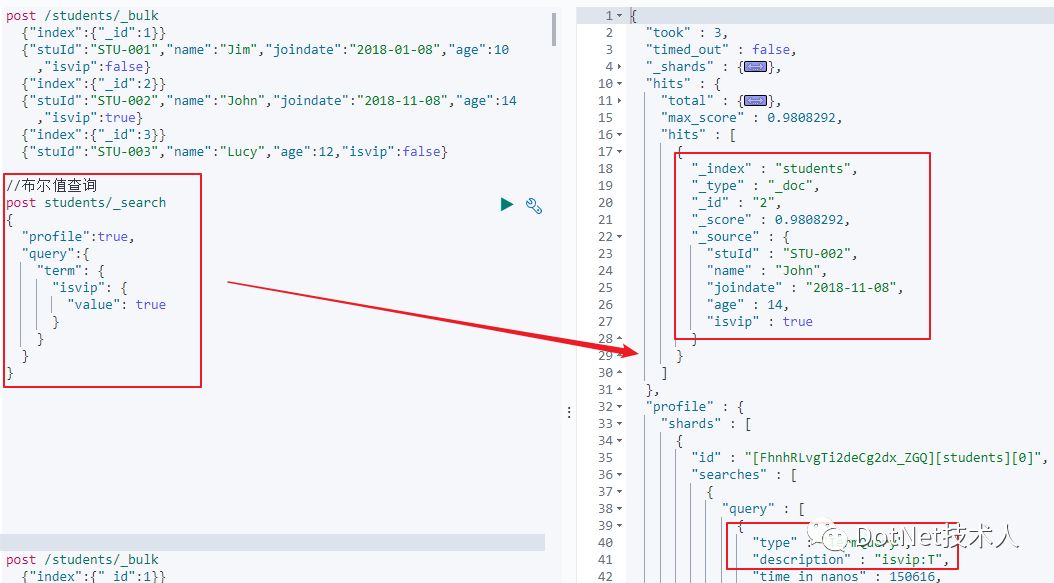Expand the folded "total" object badge

point(756,101)
